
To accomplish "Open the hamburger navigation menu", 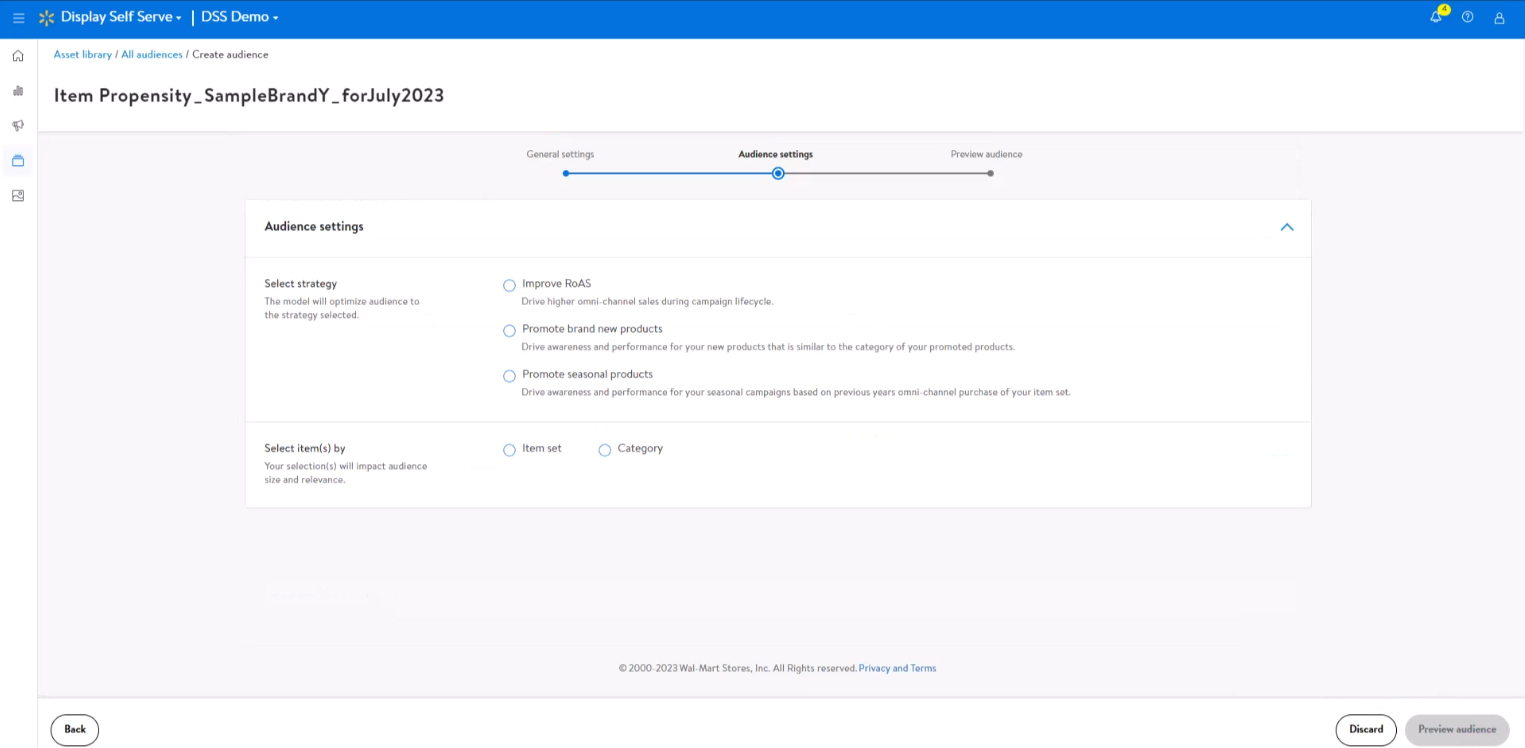I will click(x=18, y=18).
